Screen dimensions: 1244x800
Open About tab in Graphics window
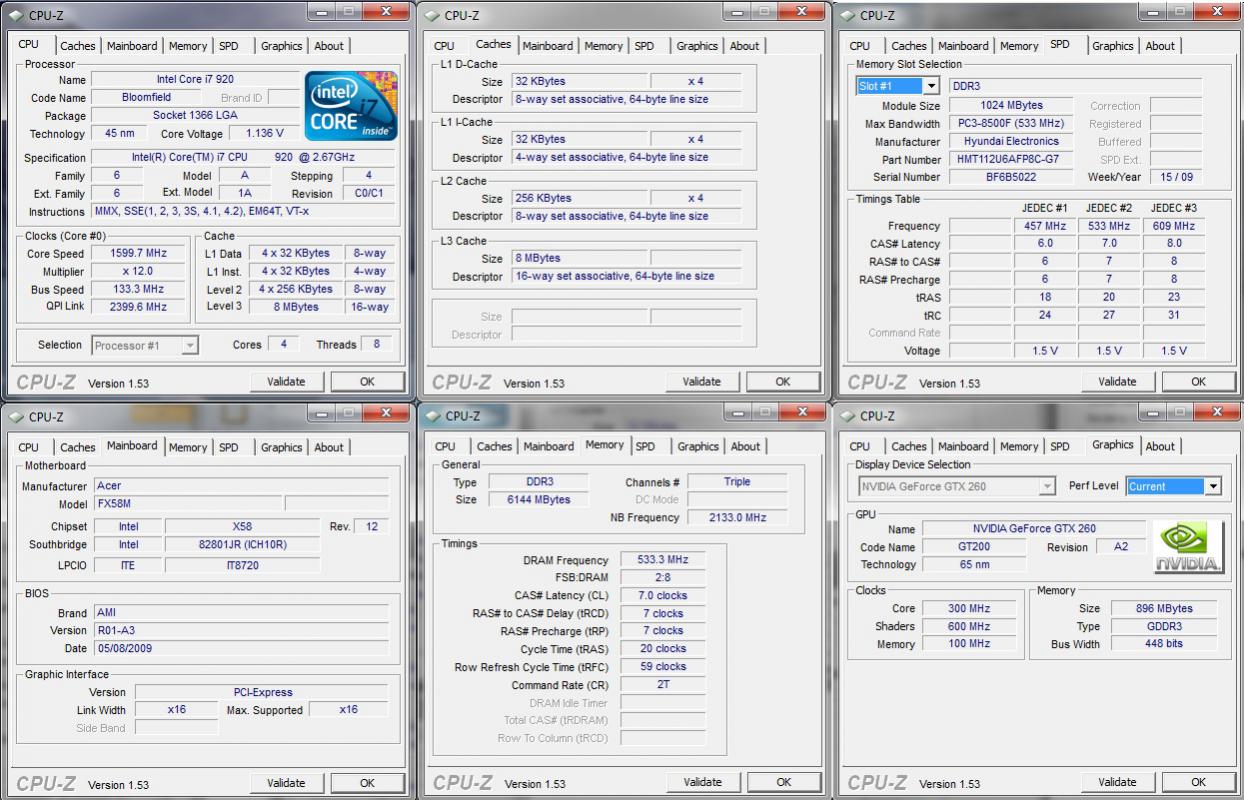pyautogui.click(x=1160, y=446)
